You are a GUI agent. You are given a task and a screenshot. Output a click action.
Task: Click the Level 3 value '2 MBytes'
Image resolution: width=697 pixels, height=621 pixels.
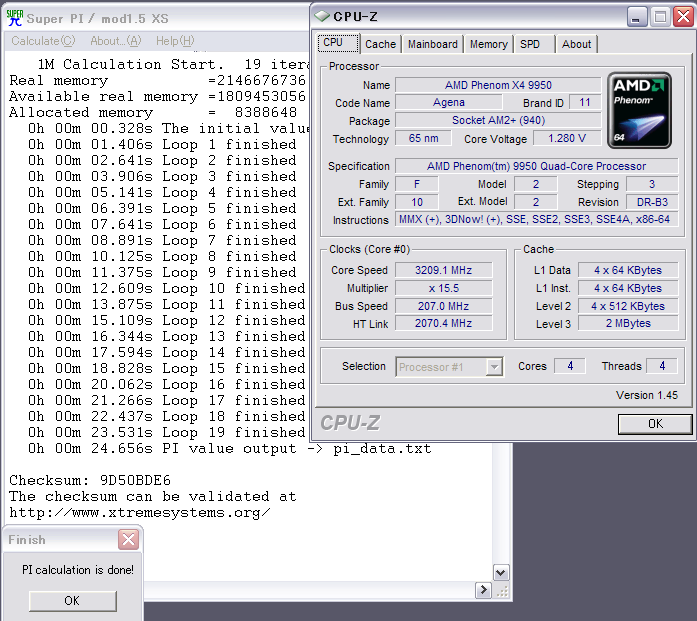[628, 323]
